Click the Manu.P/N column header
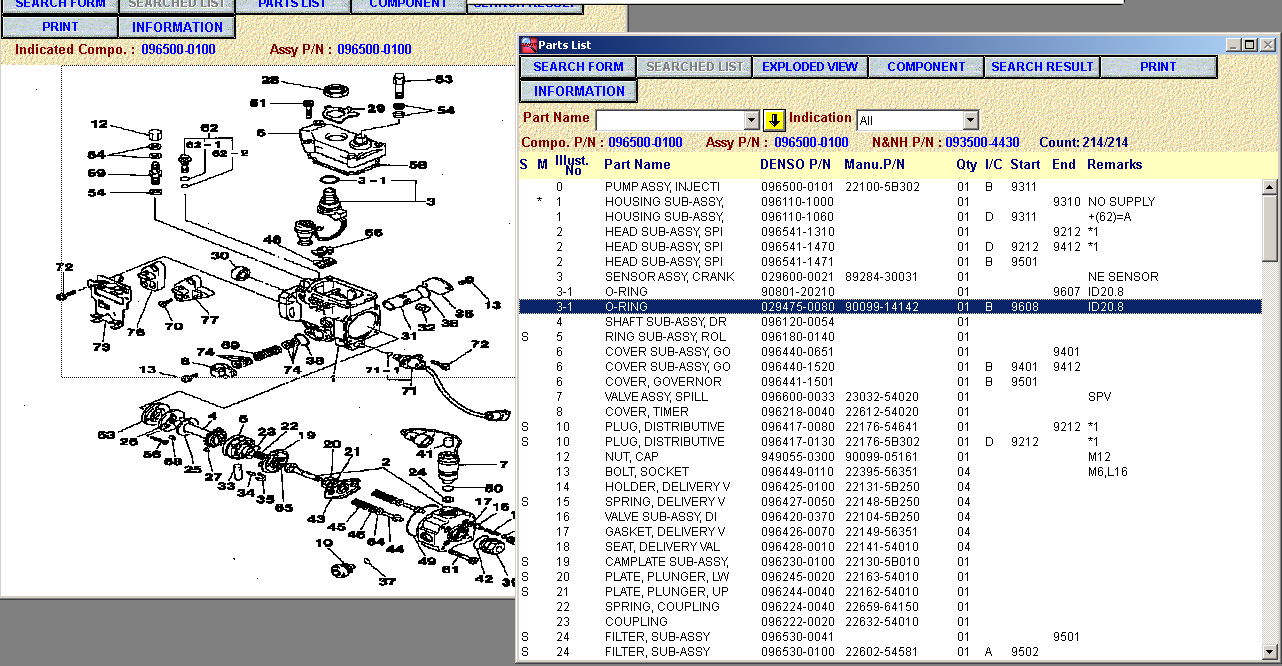 874,165
